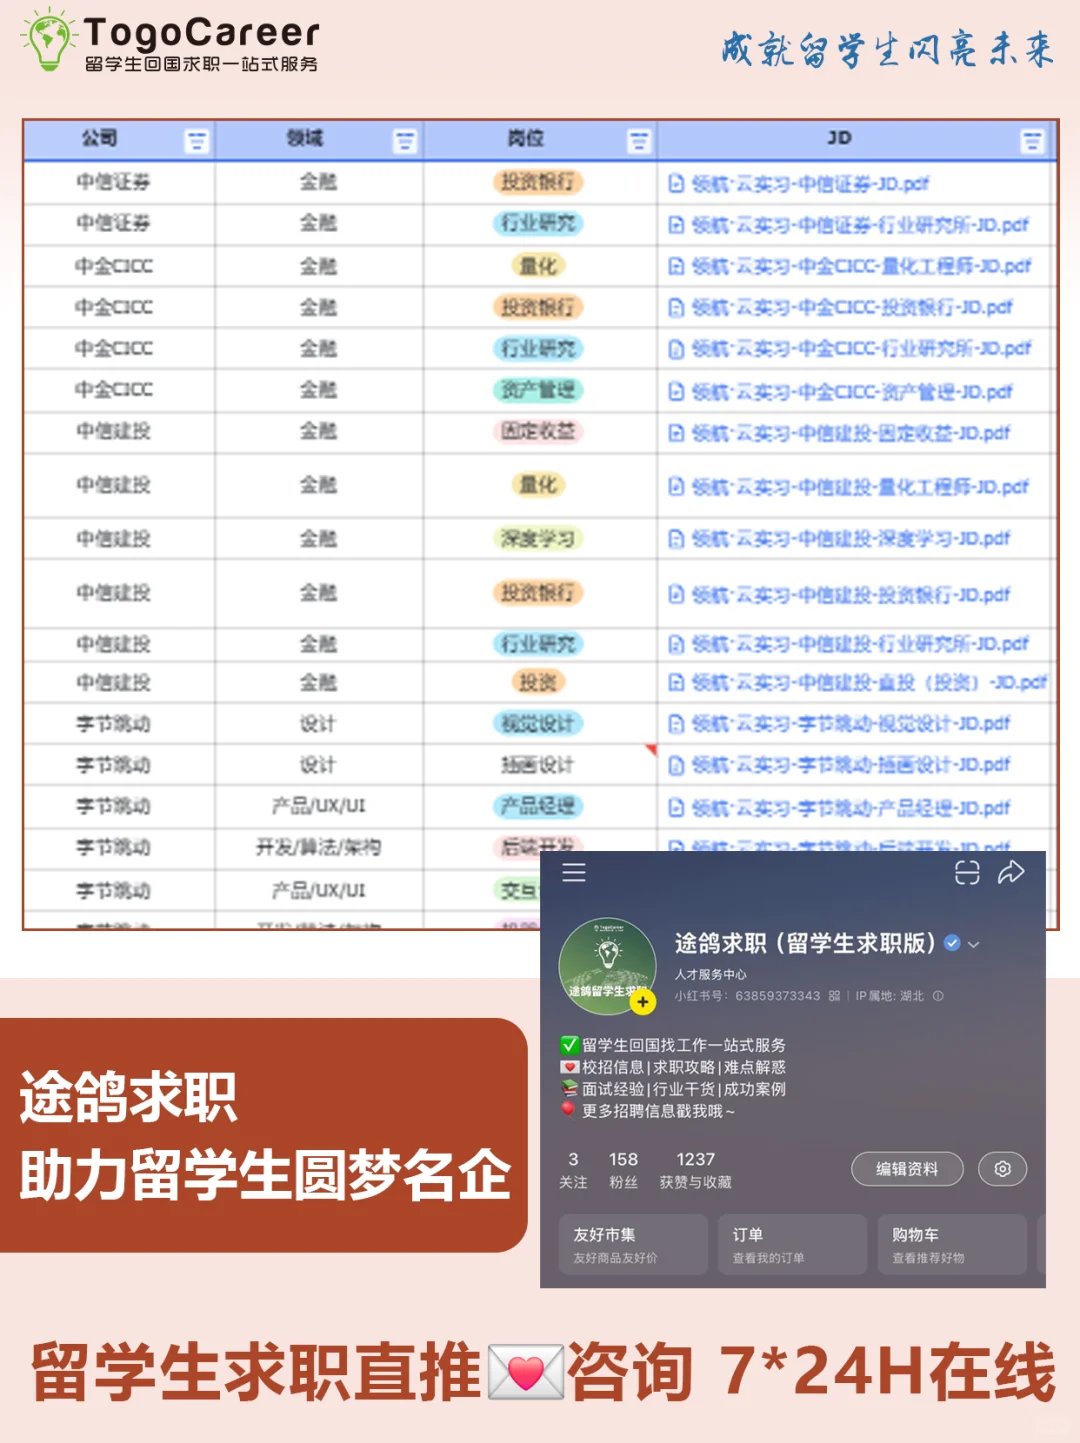Image resolution: width=1080 pixels, height=1443 pixels.
Task: Tap the QR code icon beside 小红书号
Action: coord(834,996)
